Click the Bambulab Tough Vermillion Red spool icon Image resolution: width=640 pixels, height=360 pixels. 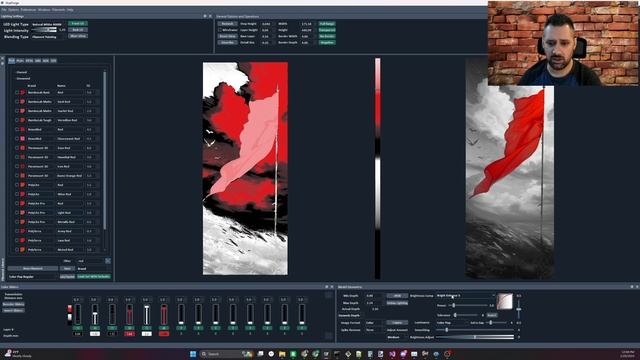23,120
